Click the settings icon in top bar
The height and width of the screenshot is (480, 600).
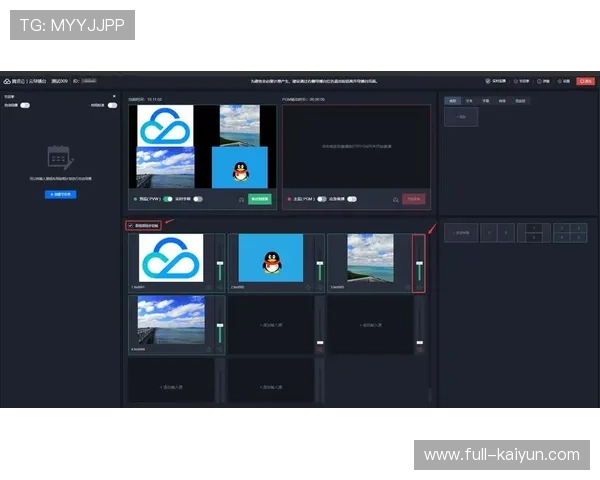pos(559,80)
